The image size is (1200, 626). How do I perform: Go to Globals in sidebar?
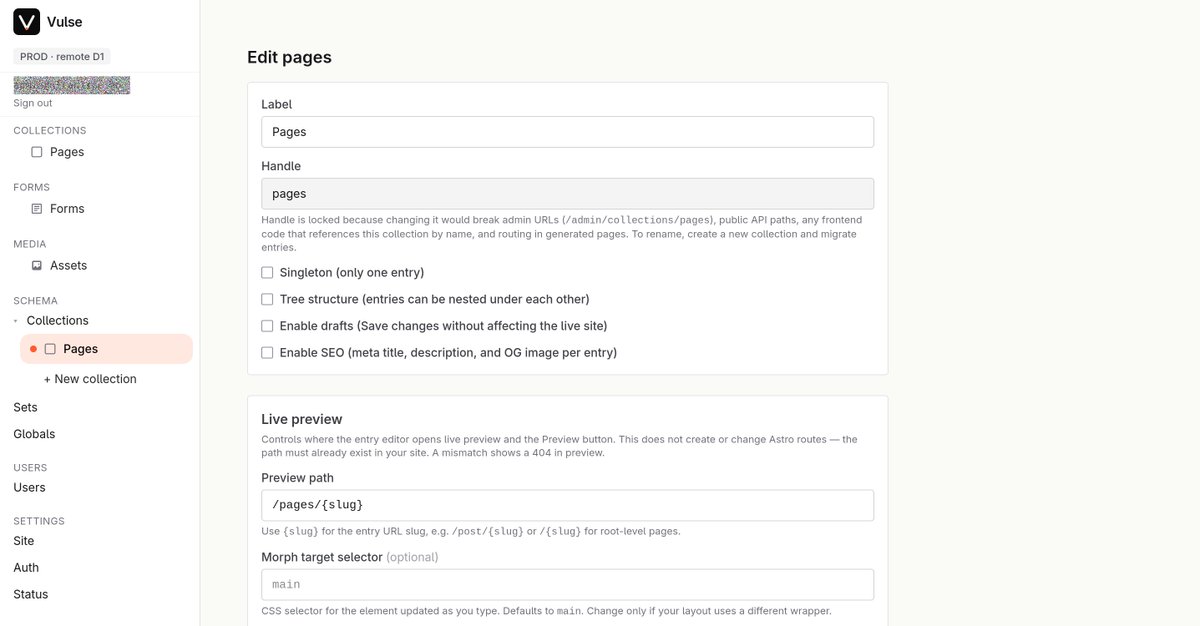pos(34,434)
